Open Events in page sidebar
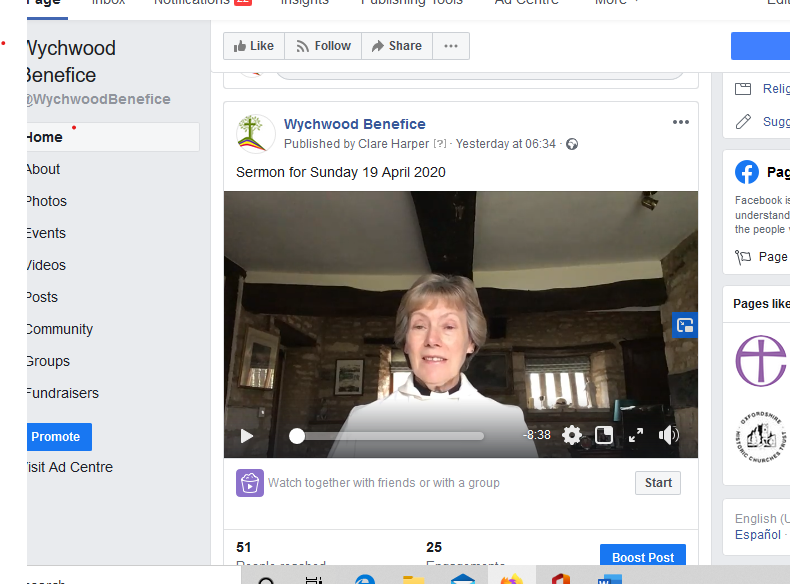 click(46, 233)
